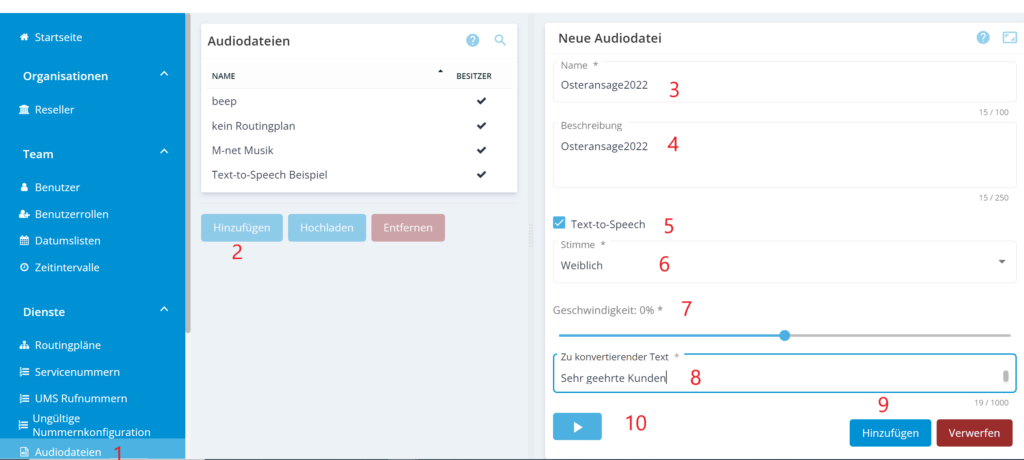
Task: Click the Name input field
Action: 784,86
